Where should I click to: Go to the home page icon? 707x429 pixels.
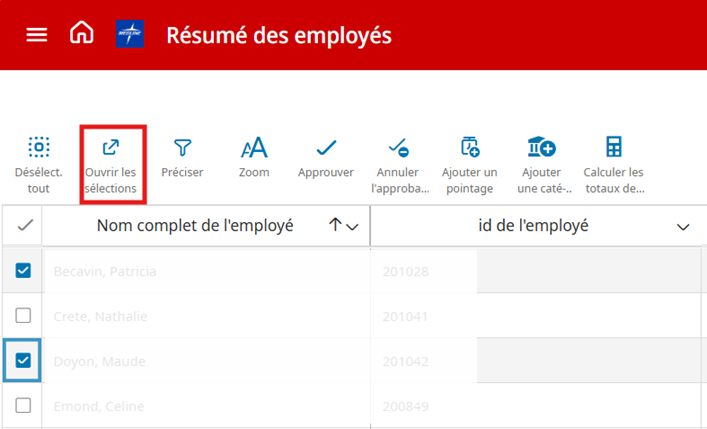81,34
